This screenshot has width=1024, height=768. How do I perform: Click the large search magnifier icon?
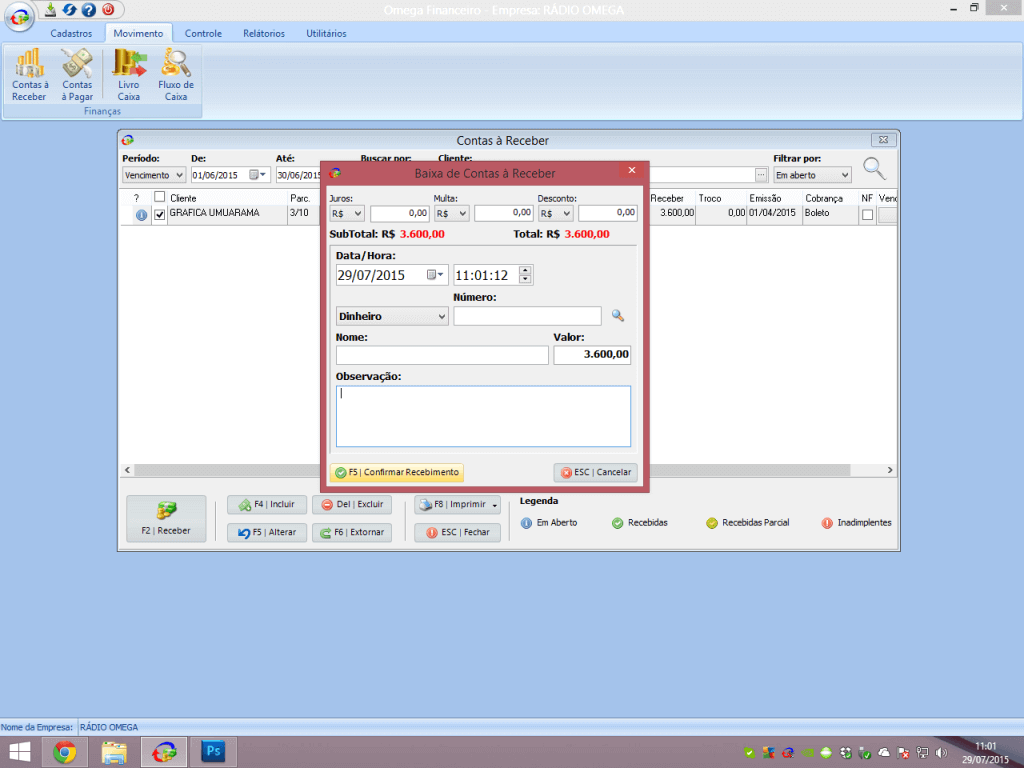click(875, 169)
